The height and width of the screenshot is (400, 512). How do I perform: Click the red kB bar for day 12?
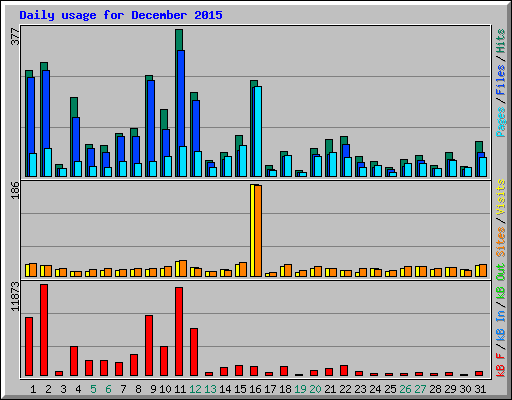tap(194, 352)
